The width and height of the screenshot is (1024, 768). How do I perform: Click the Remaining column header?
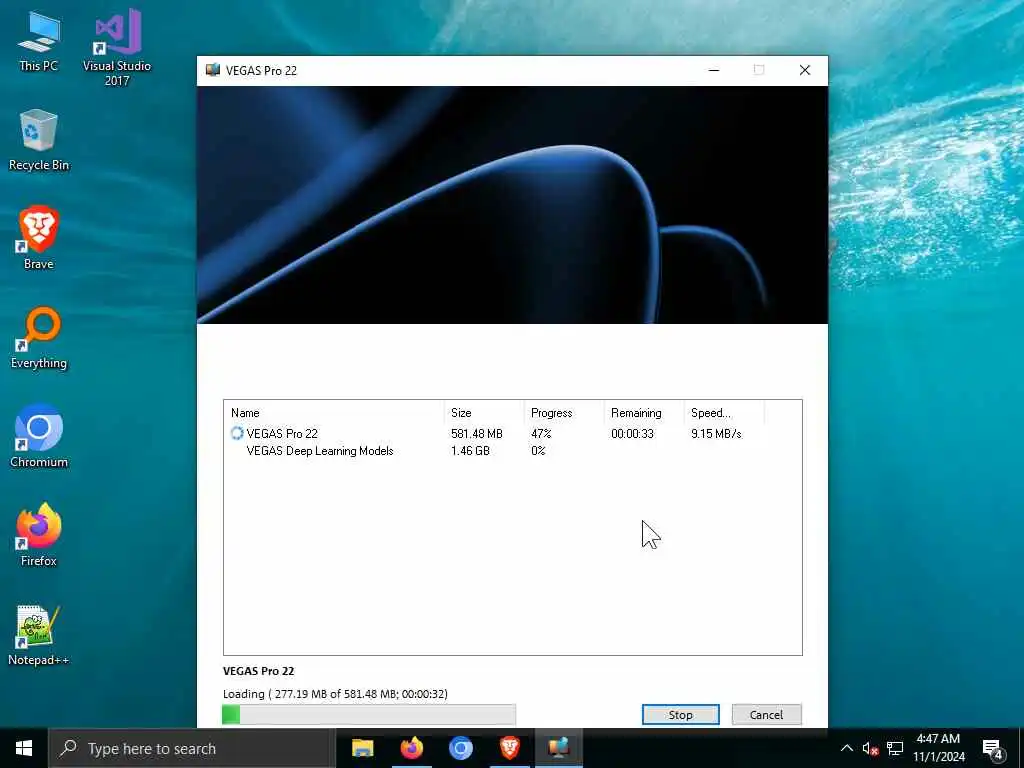[x=643, y=413]
